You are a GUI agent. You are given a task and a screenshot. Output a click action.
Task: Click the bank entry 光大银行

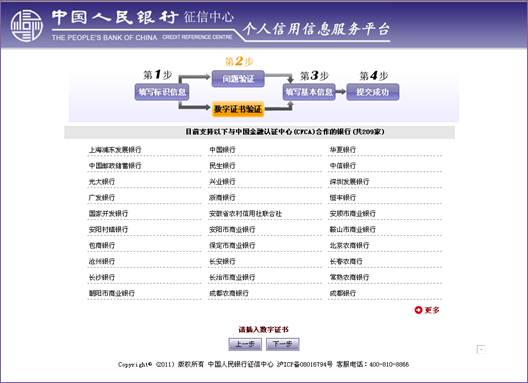coord(102,182)
